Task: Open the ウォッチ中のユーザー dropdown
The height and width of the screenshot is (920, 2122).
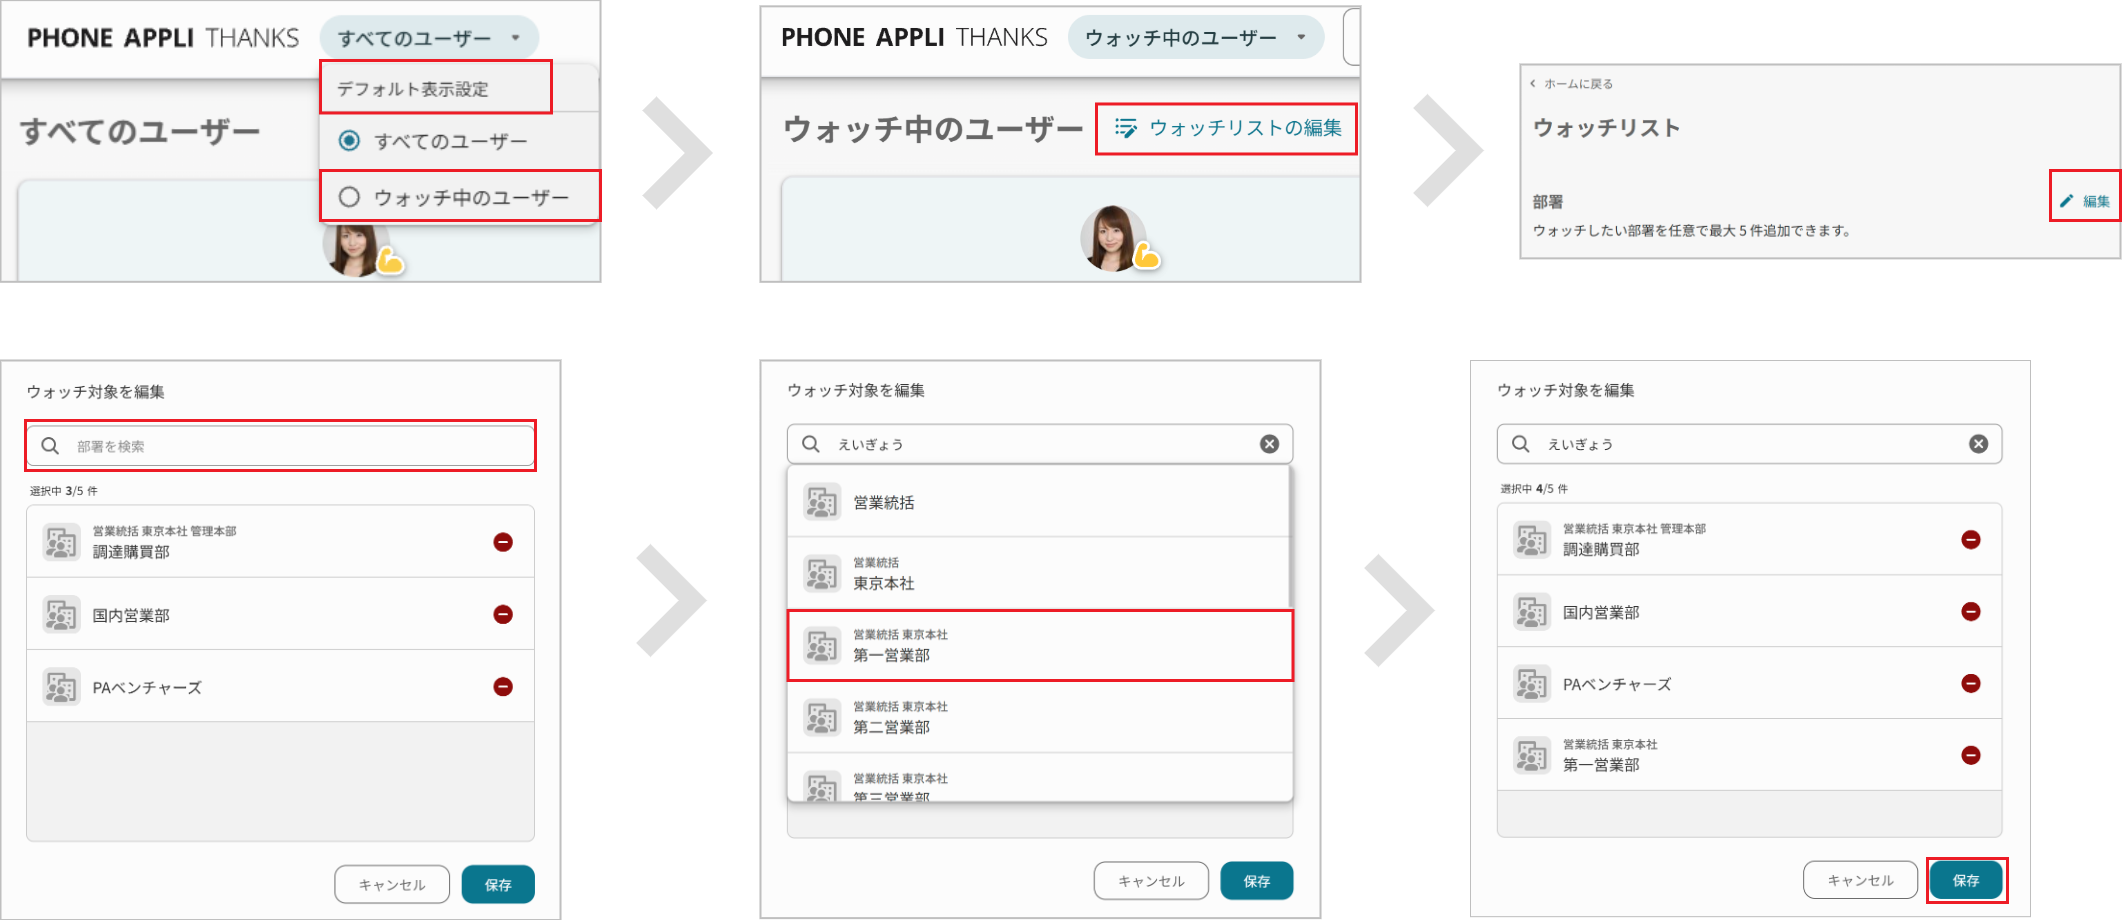Action: point(1196,37)
